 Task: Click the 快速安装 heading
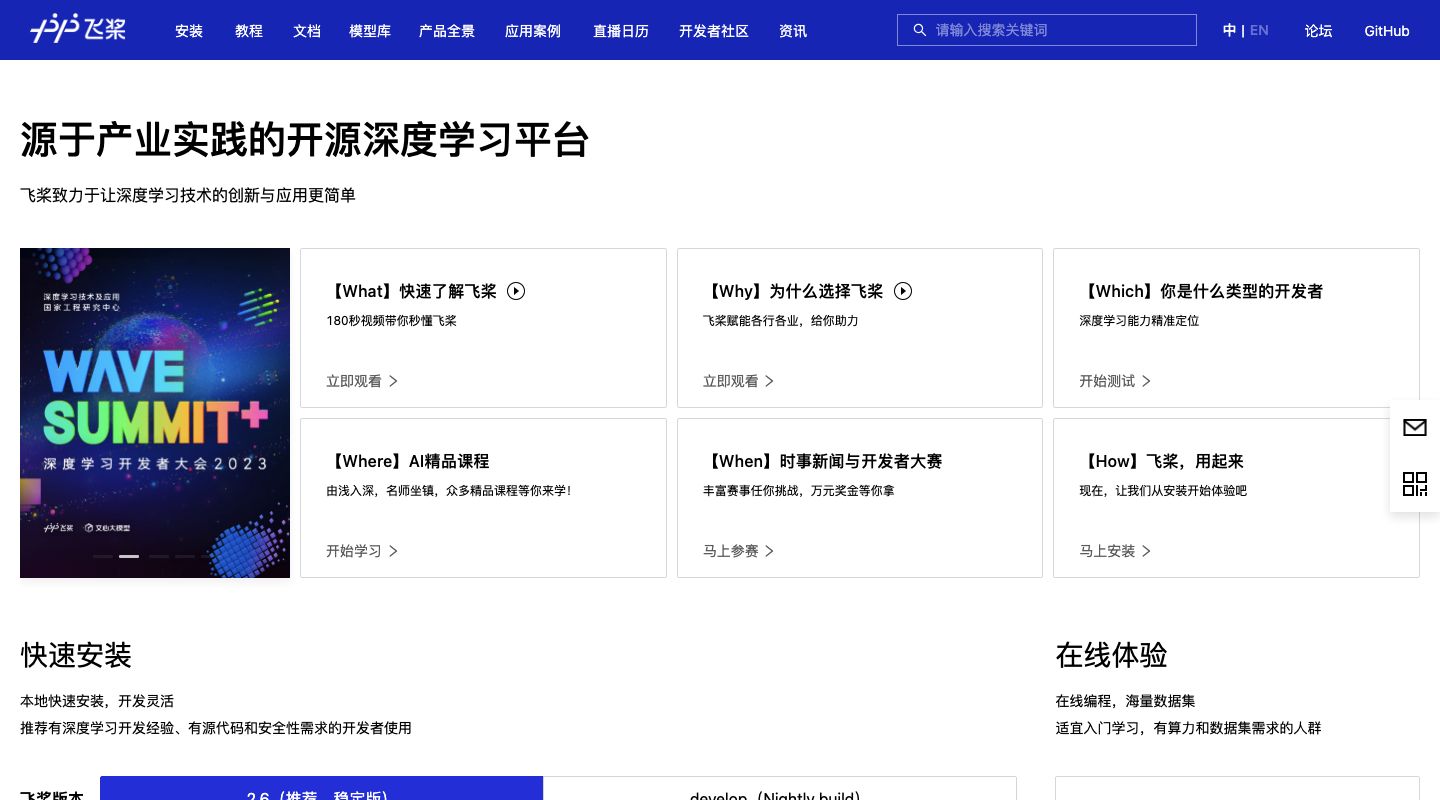(76, 656)
